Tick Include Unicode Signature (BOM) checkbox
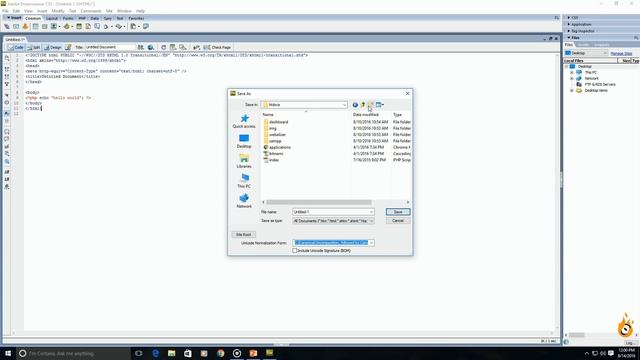Screen dimensions: 640x360 click(x=295, y=251)
